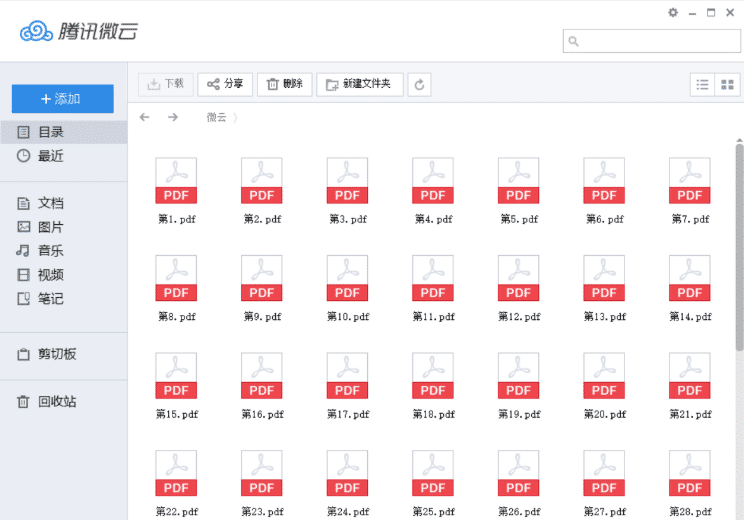
Task: Filter by 视频 videos
Action: 64,275
